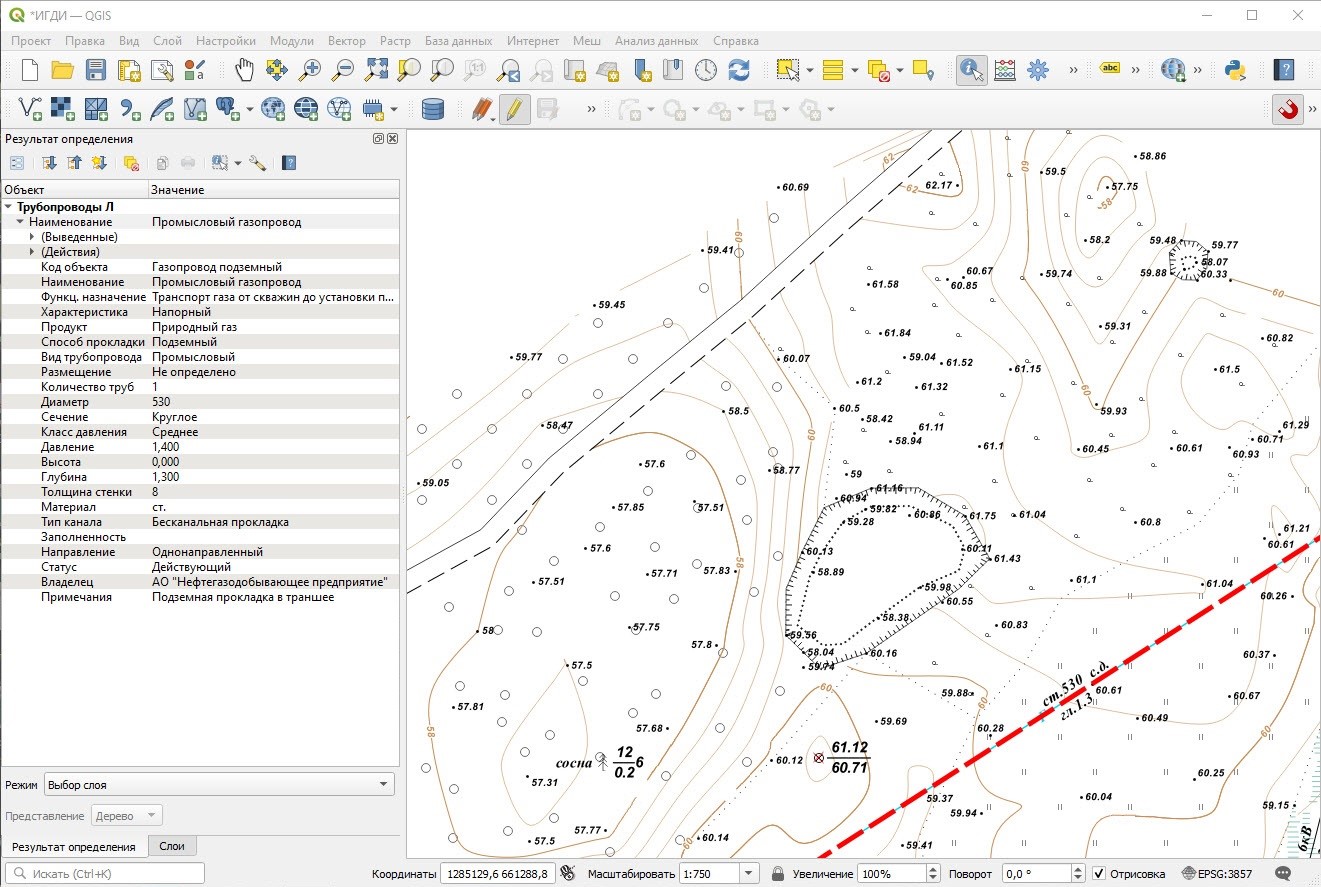Screen dimensions: 1321x887
Task: Open the Режим layer selection dropdown
Action: click(220, 785)
